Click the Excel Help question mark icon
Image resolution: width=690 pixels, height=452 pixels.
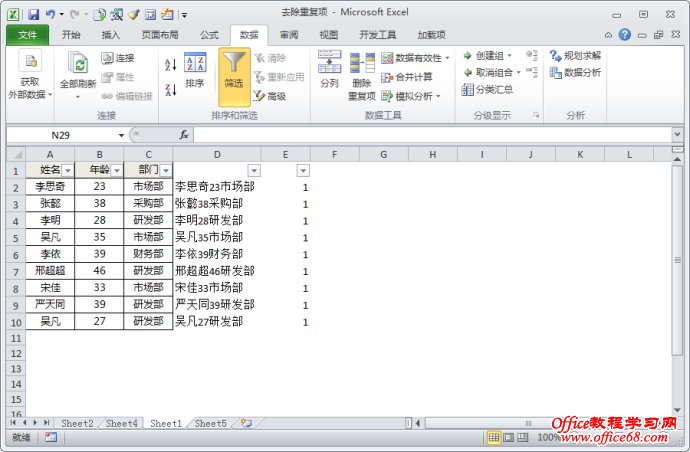(x=624, y=34)
